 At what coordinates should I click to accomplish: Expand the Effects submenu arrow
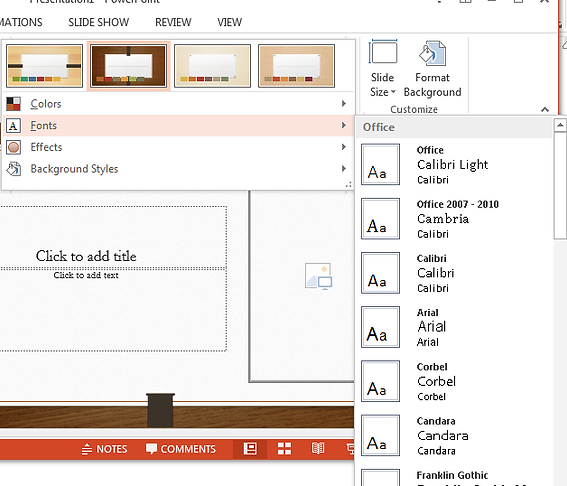point(344,147)
